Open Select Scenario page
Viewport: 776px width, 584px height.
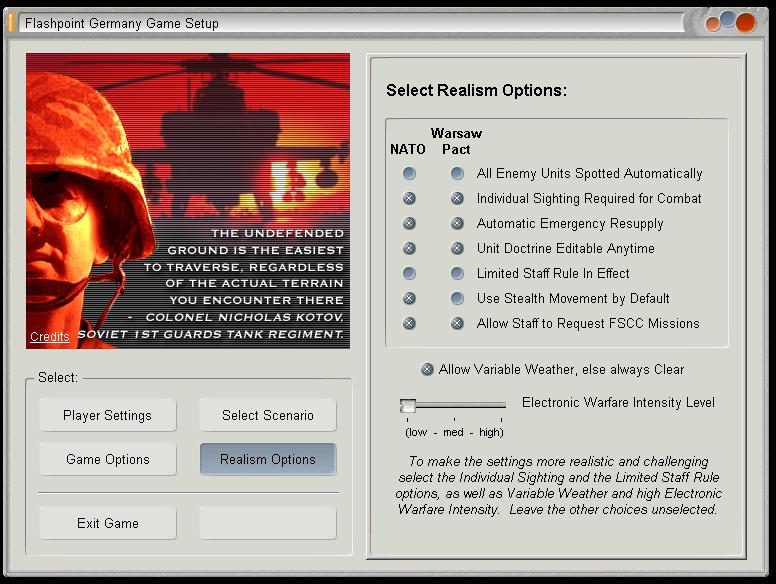click(x=268, y=415)
